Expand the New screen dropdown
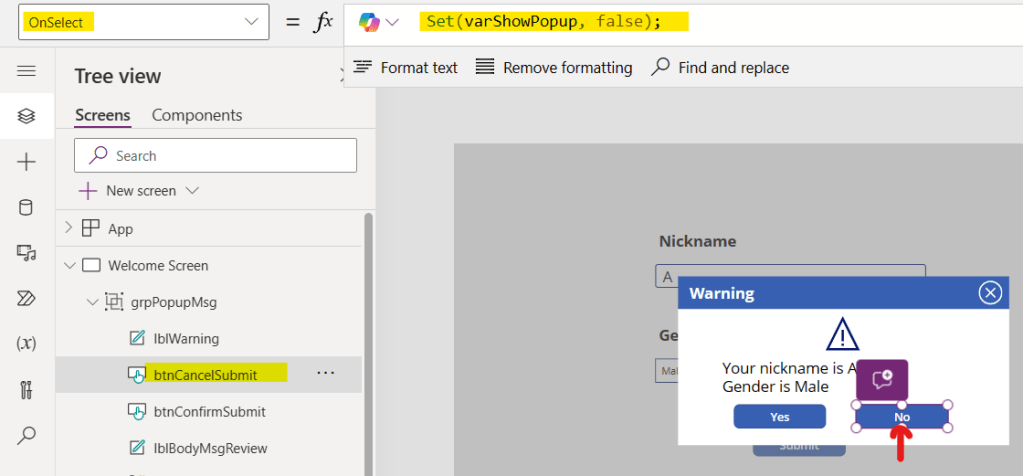The image size is (1023, 476). 192,191
